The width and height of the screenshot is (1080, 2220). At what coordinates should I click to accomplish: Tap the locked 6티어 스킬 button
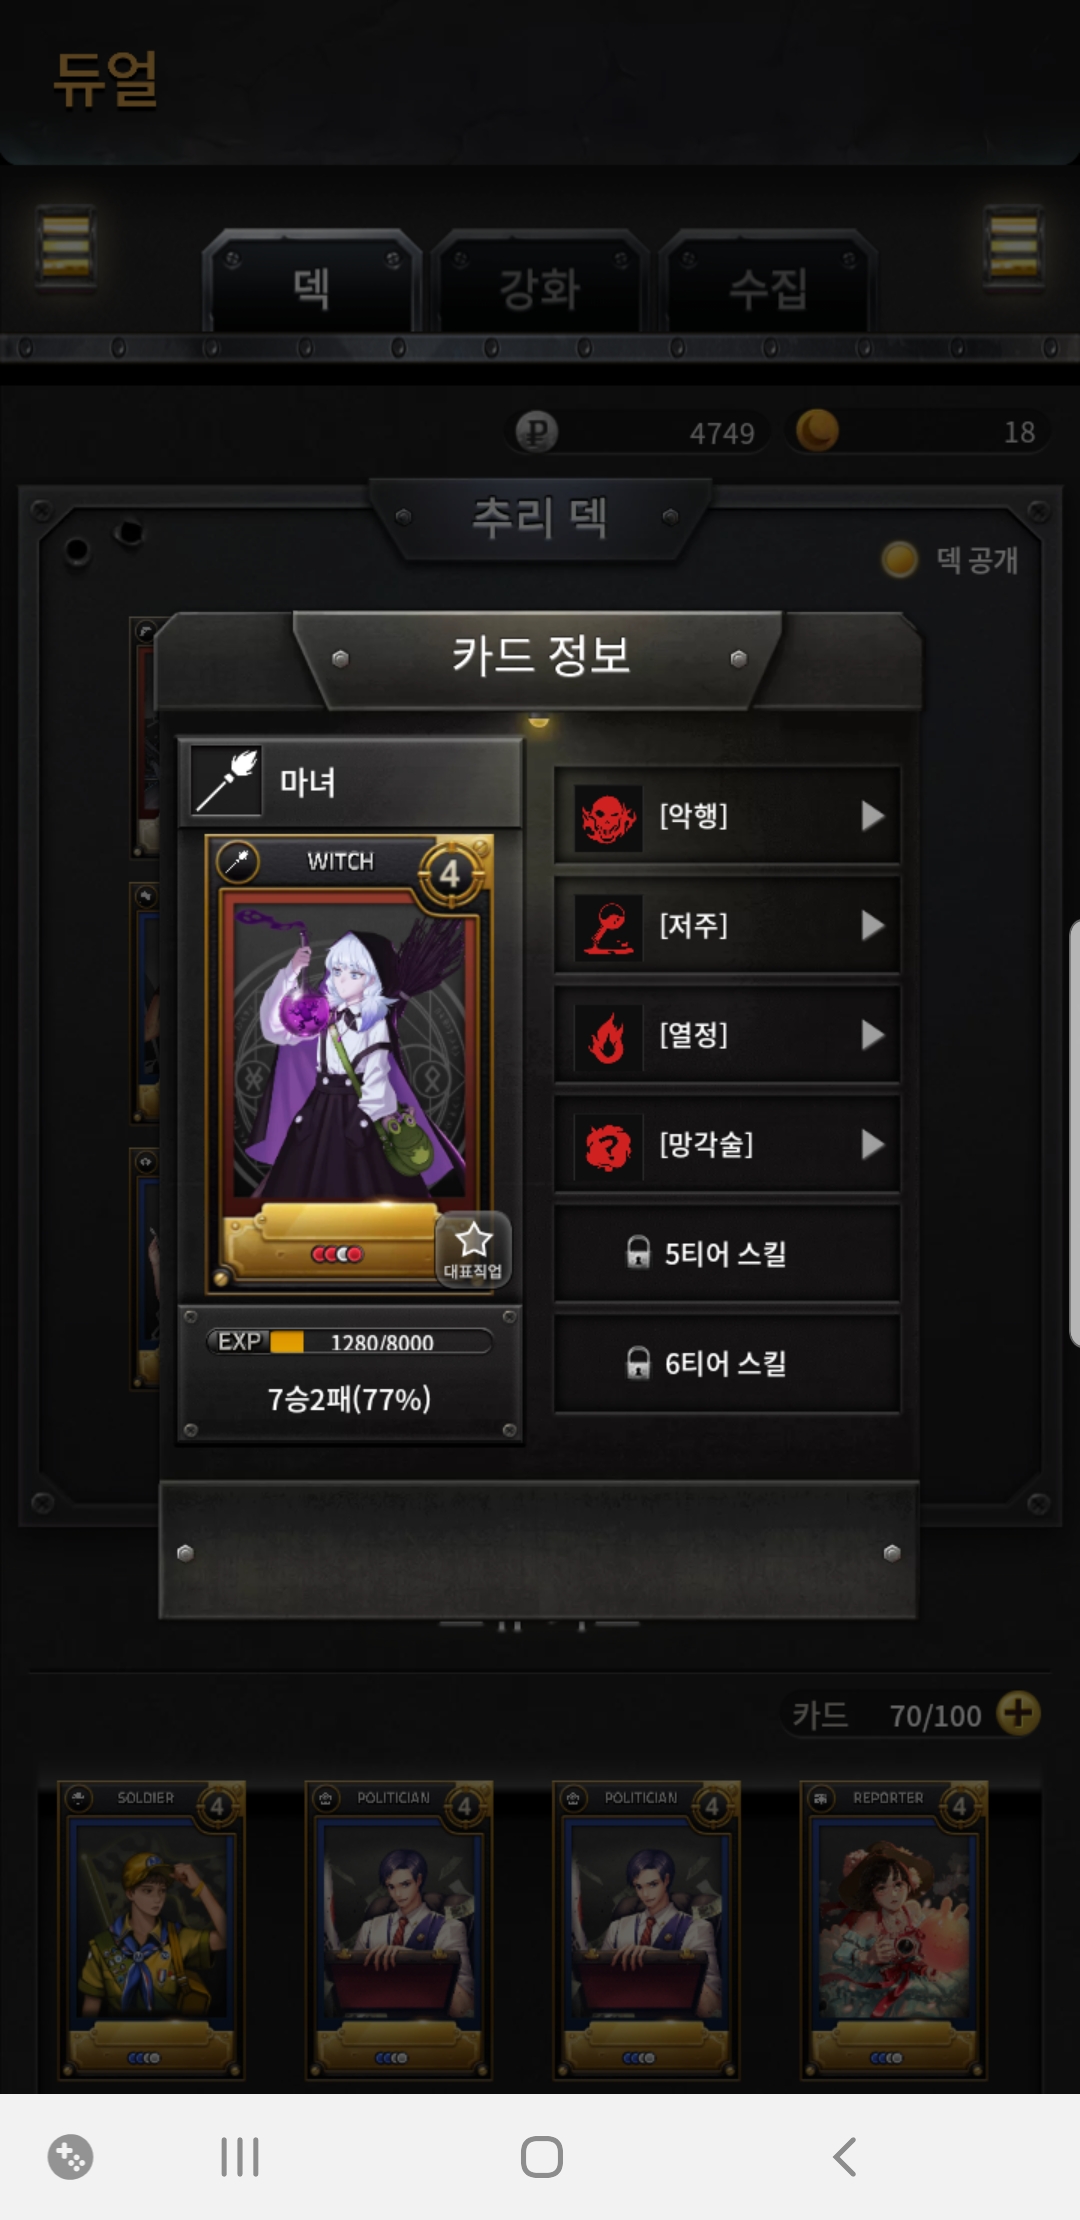(x=727, y=1363)
